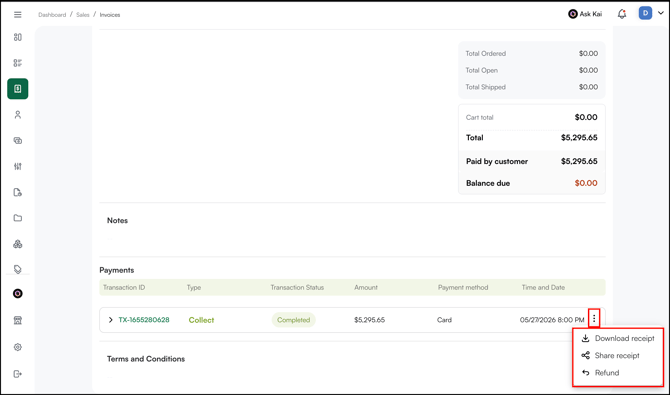Click the Balance due $0.00 value

(586, 183)
